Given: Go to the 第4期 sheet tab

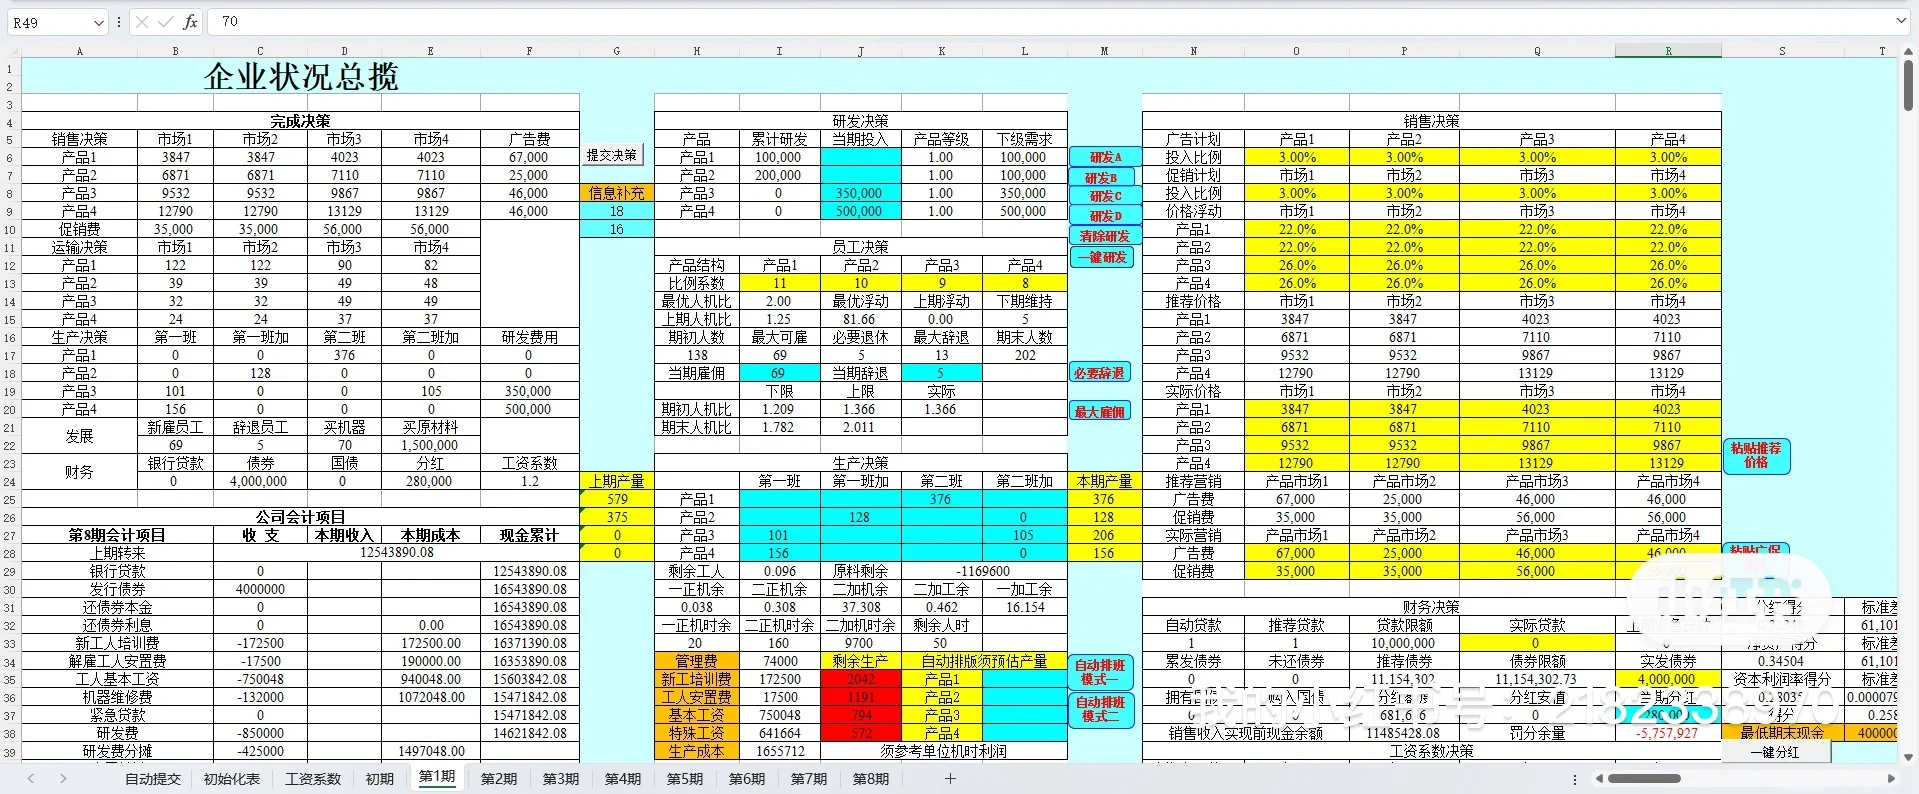Looking at the screenshot, I should pyautogui.click(x=622, y=778).
